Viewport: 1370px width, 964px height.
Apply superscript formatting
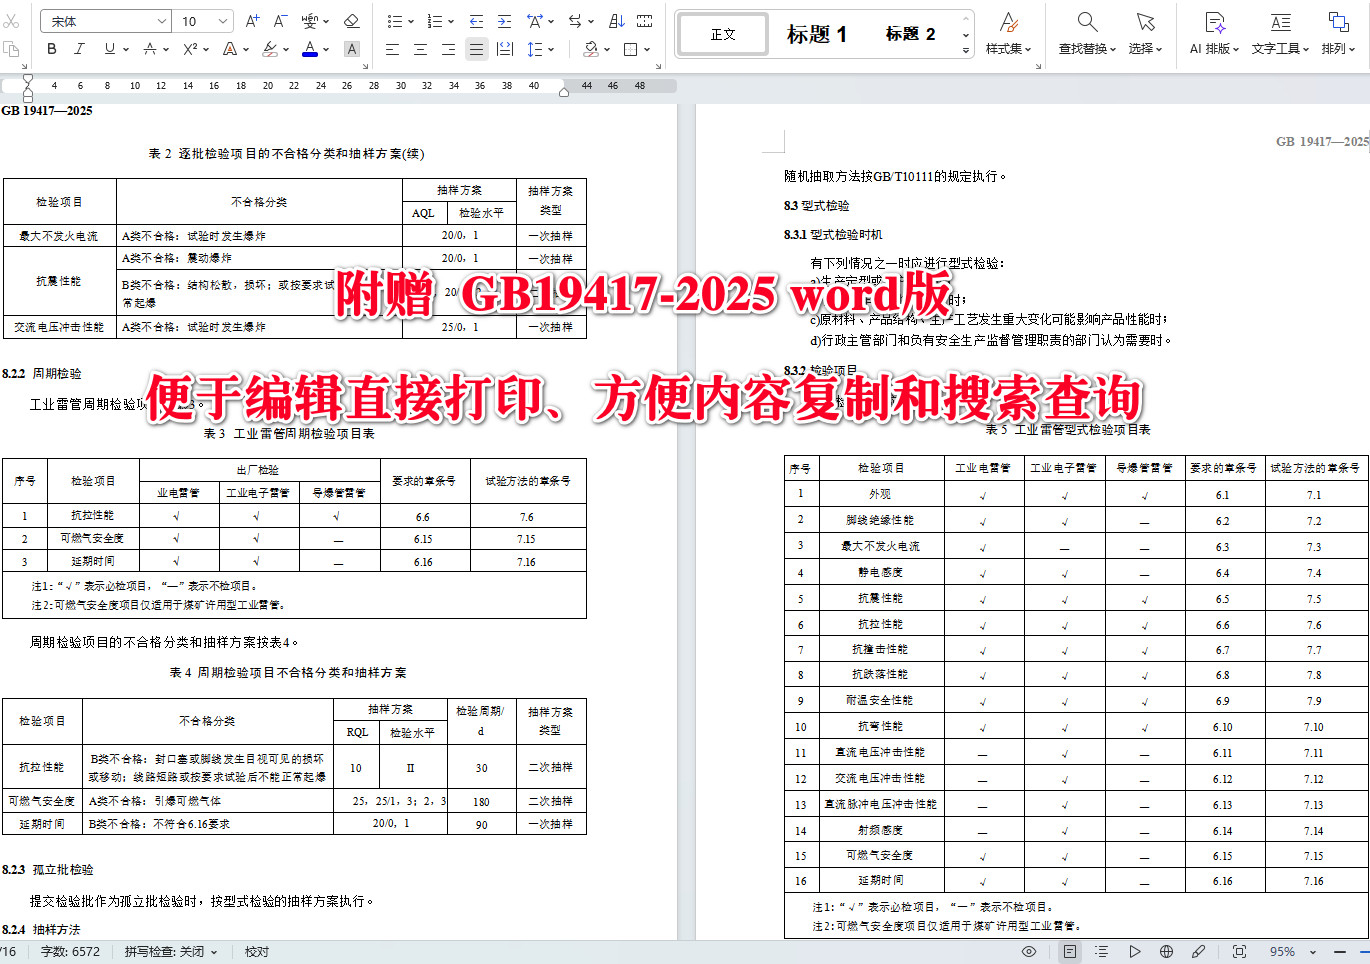[x=189, y=48]
